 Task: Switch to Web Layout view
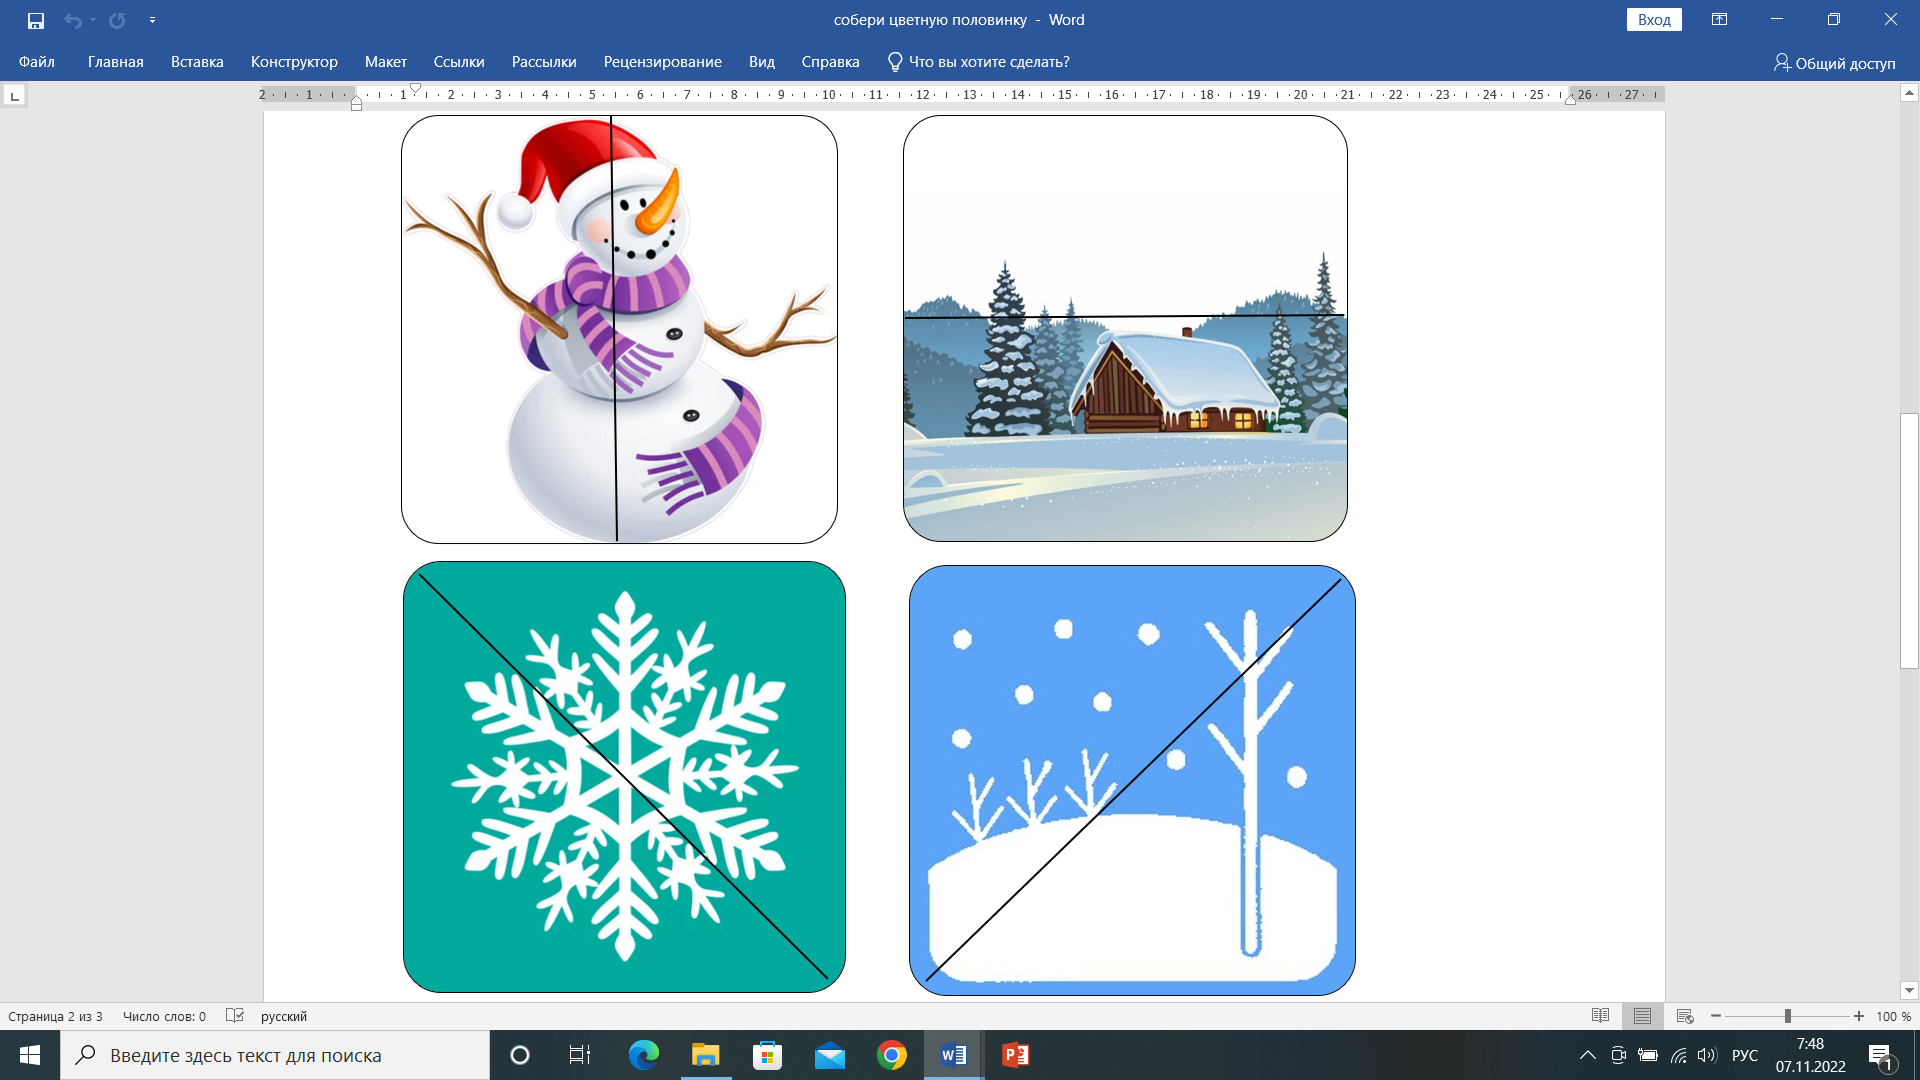tap(1685, 1016)
